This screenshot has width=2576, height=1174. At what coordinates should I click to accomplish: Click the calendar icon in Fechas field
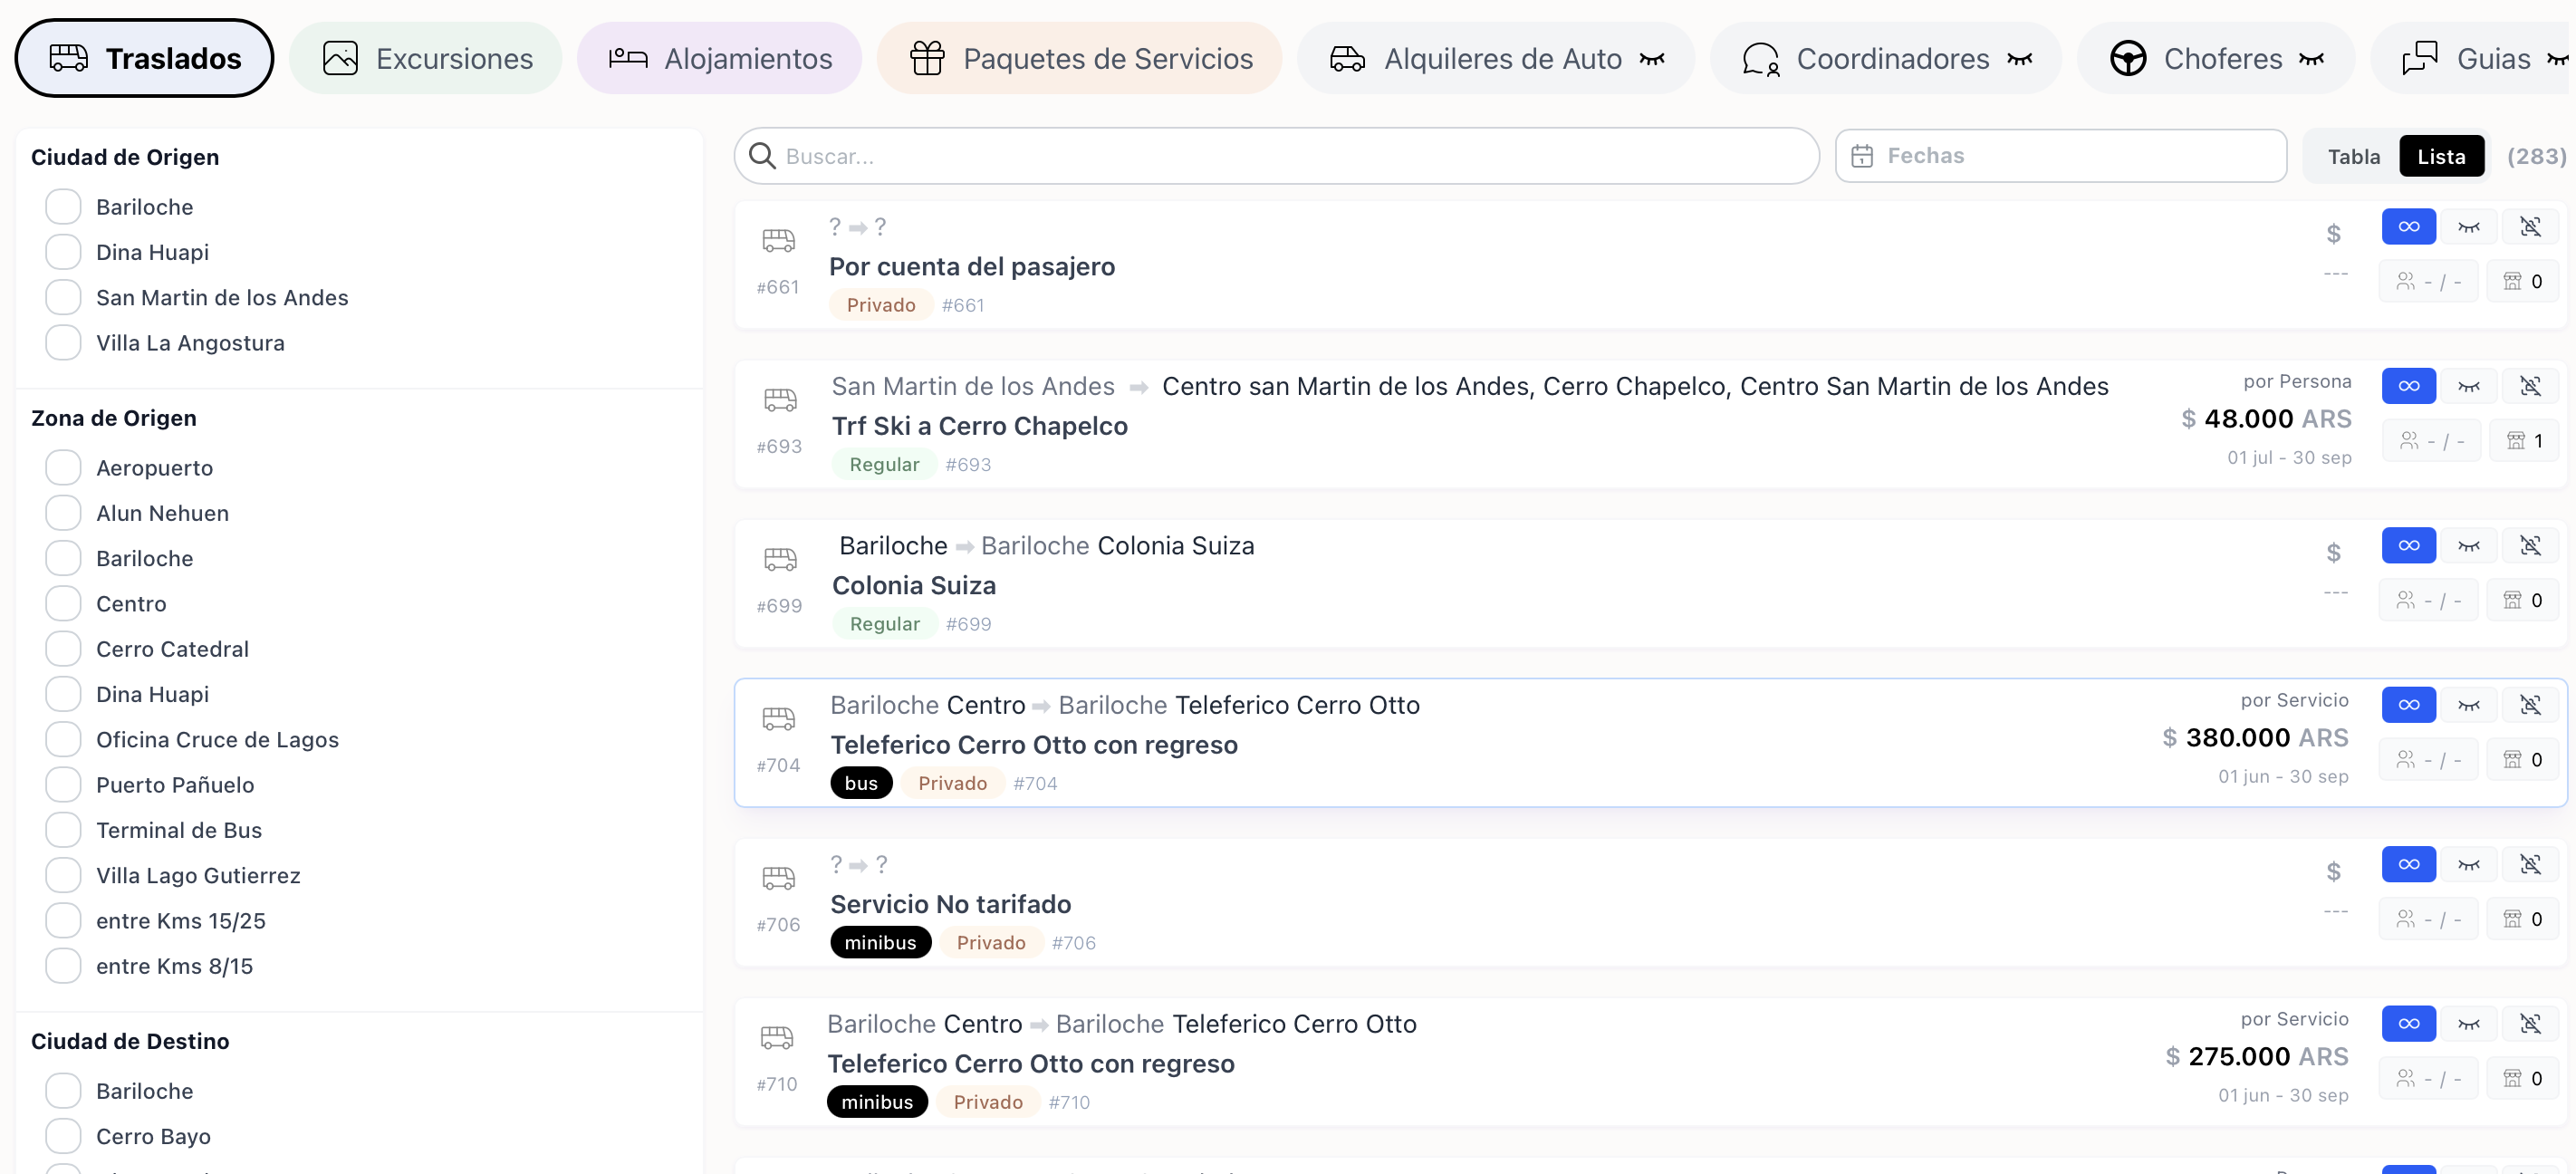(1861, 156)
